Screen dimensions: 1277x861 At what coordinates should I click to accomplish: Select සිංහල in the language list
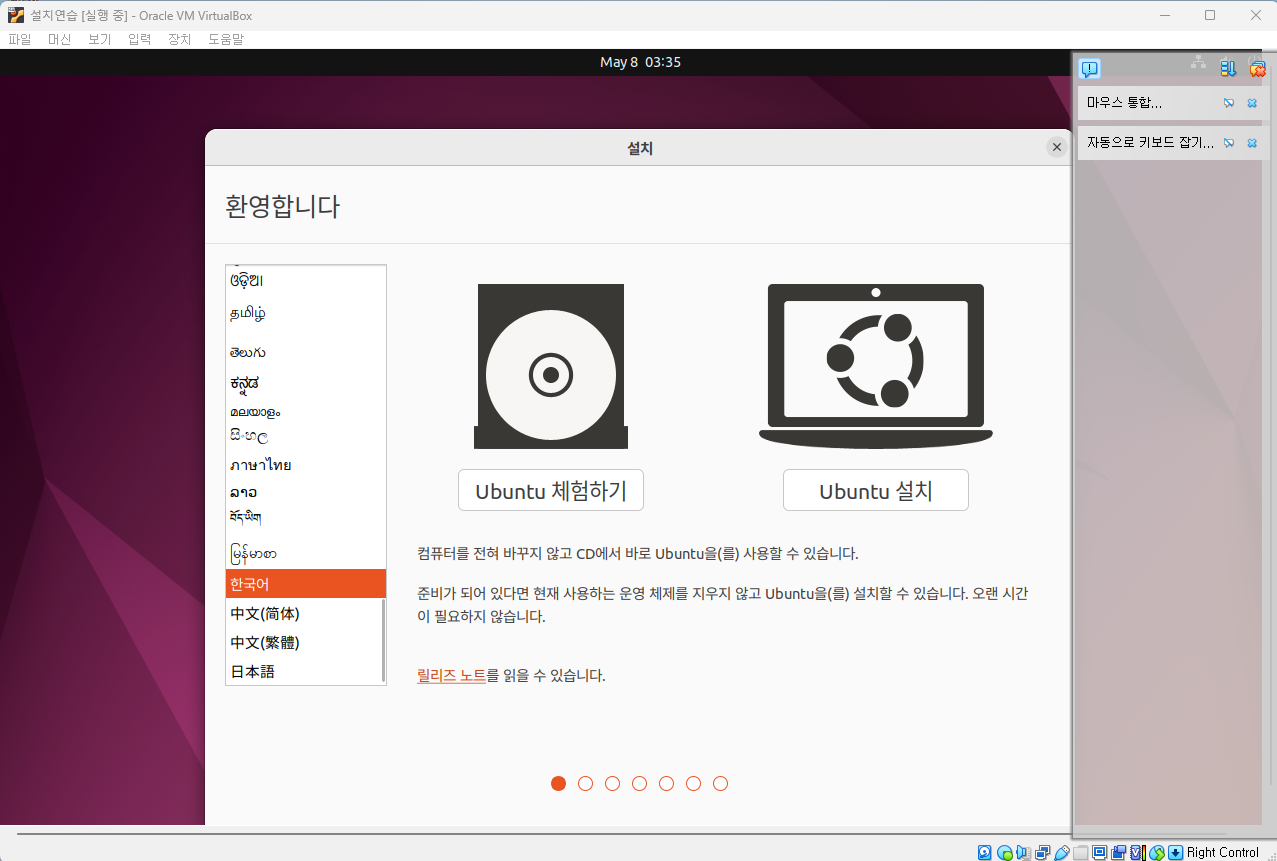(305, 437)
